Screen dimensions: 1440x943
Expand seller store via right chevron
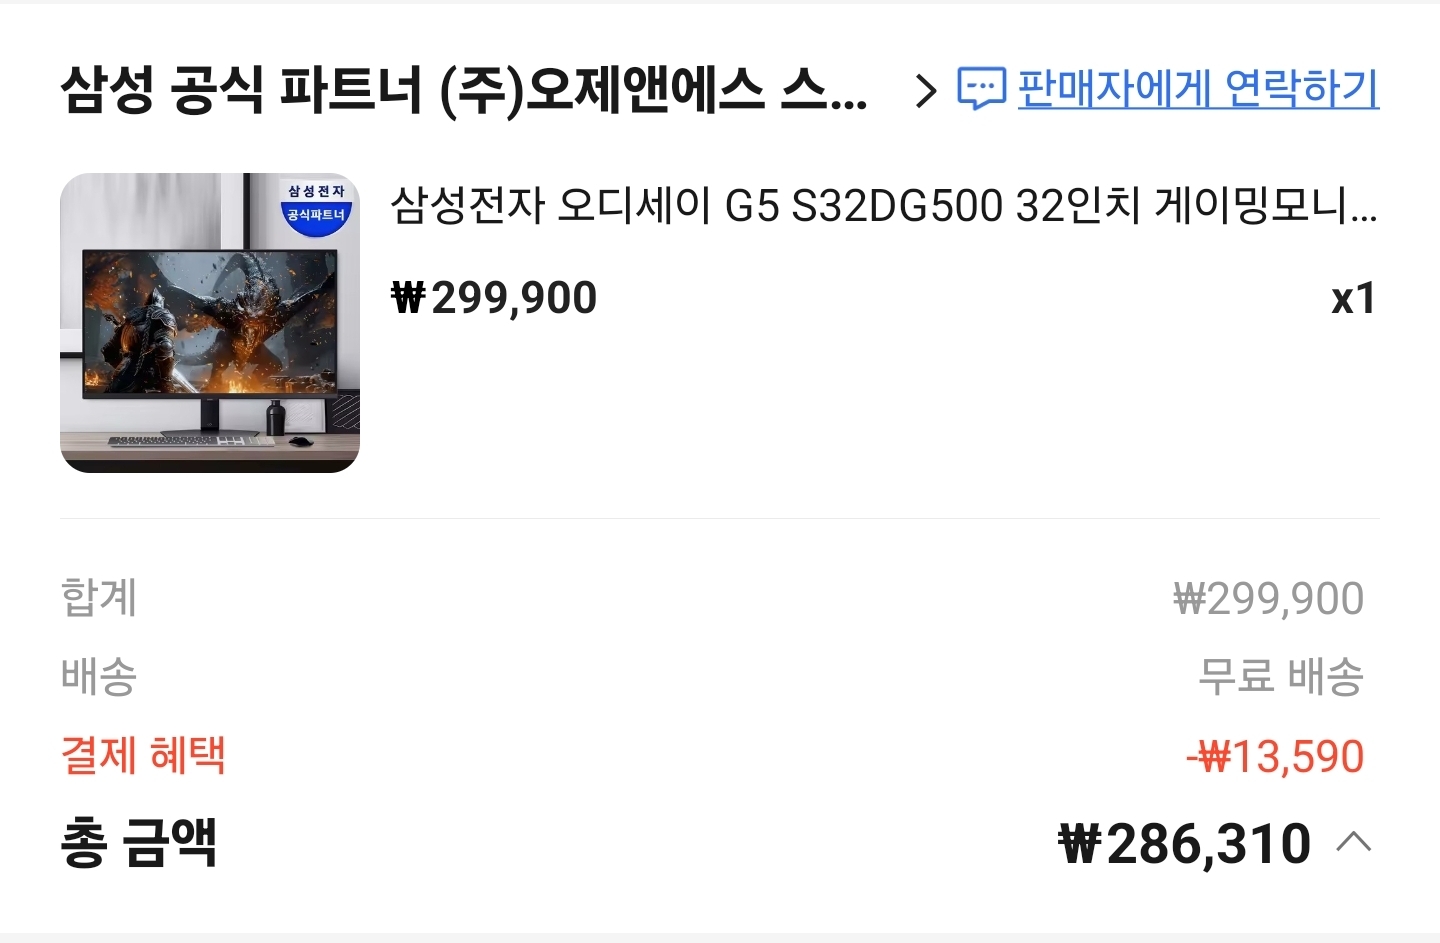[926, 91]
